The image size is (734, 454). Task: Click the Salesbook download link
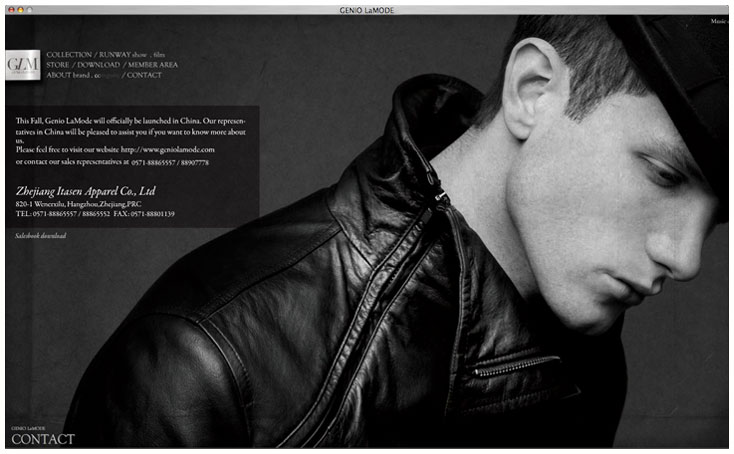(40, 236)
